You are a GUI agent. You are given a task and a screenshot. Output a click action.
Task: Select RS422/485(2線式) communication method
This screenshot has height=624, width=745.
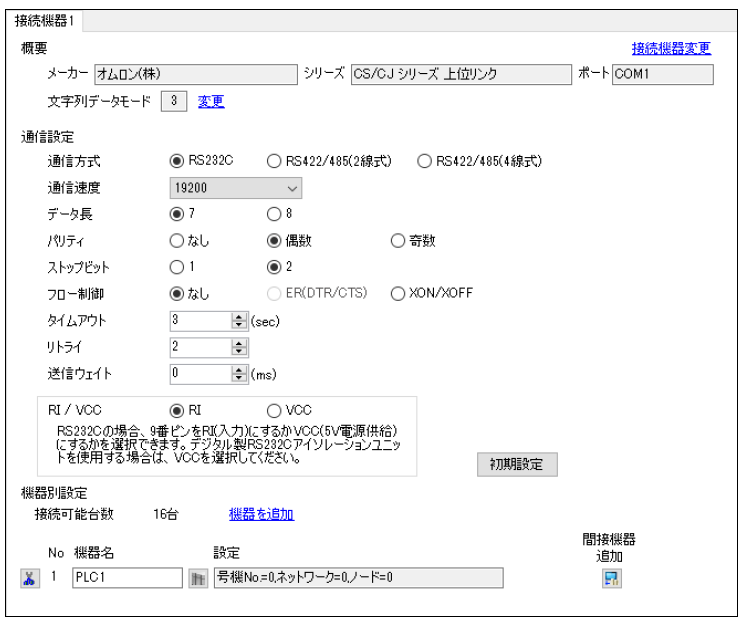(x=274, y=159)
